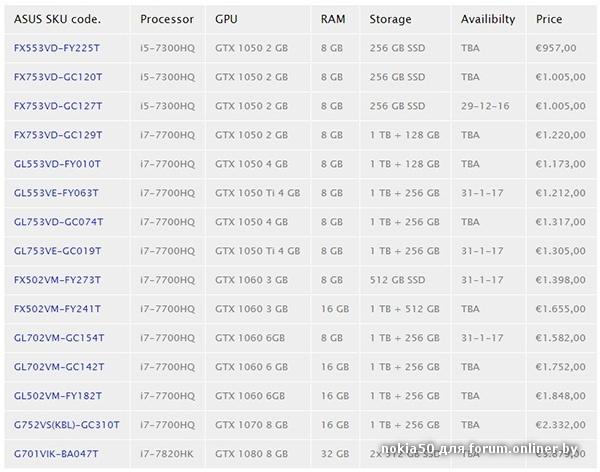Click the Price column header
This screenshot has height=472, width=600.
tap(549, 19)
